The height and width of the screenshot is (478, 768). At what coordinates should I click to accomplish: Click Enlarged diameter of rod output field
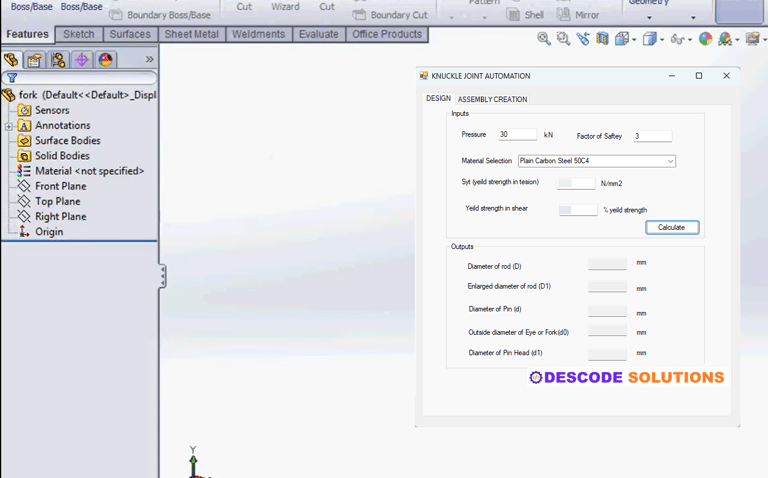pyautogui.click(x=607, y=287)
